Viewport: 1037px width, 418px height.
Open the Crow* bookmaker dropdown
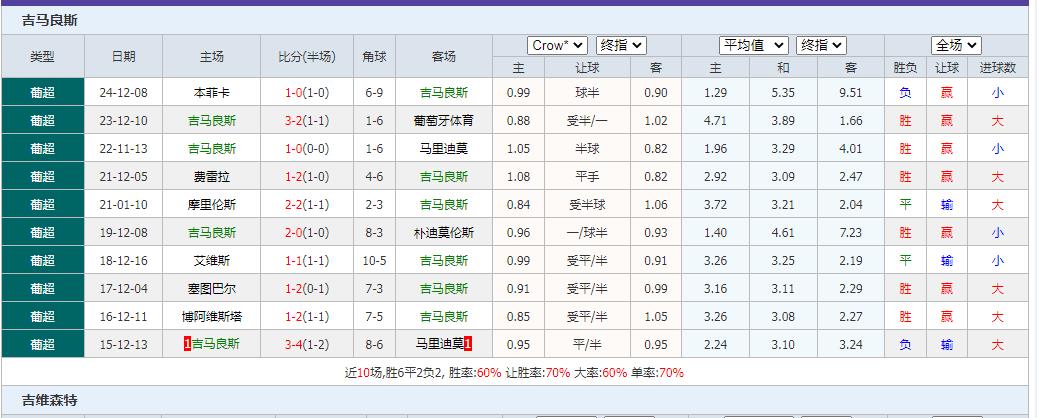(557, 45)
